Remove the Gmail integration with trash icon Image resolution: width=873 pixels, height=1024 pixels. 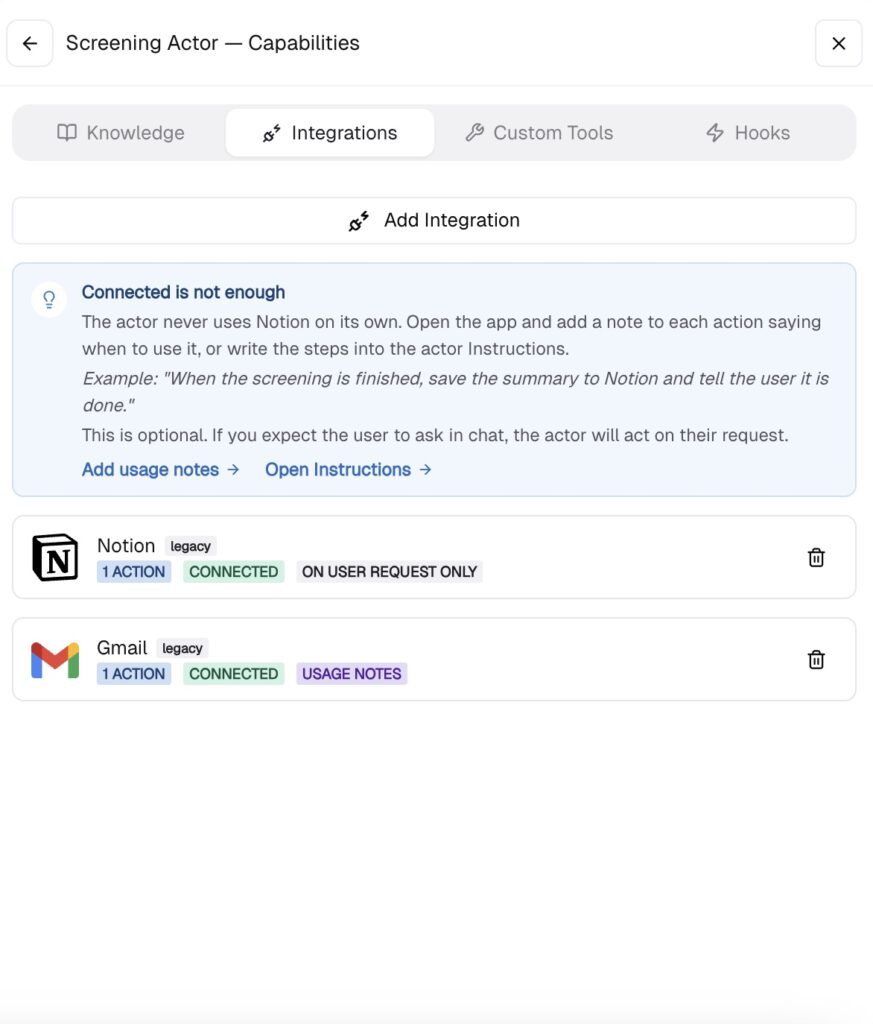816,660
